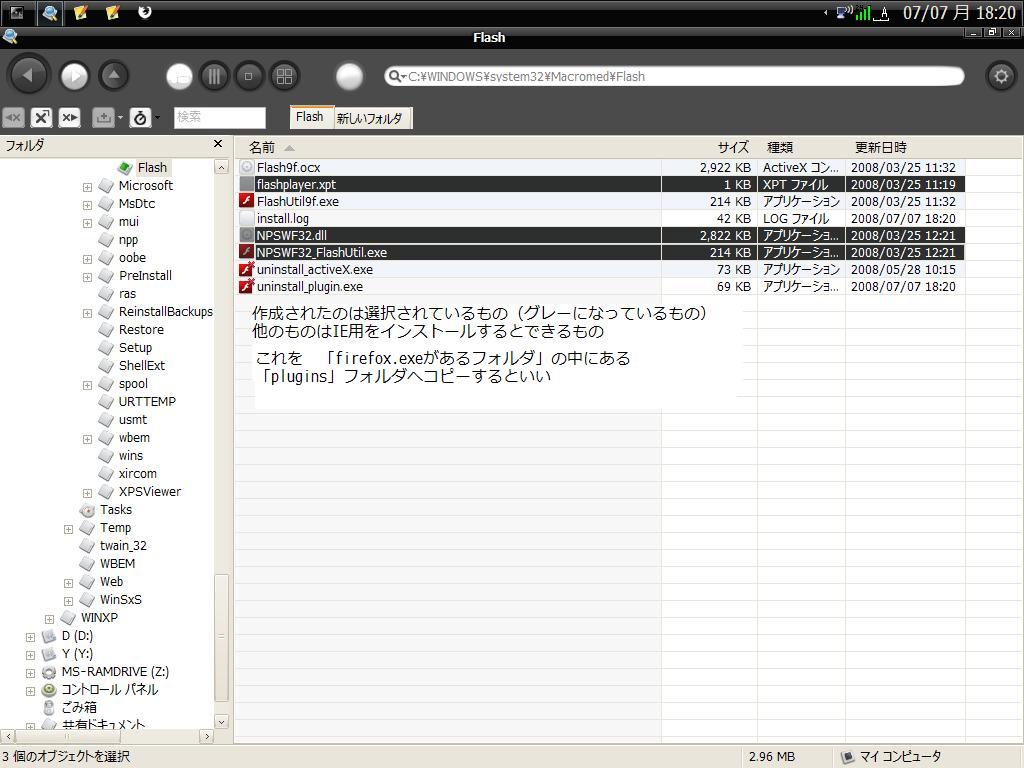Viewport: 1024px width, 768px height.
Task: Expand the wbem folder node
Action: (x=87, y=440)
